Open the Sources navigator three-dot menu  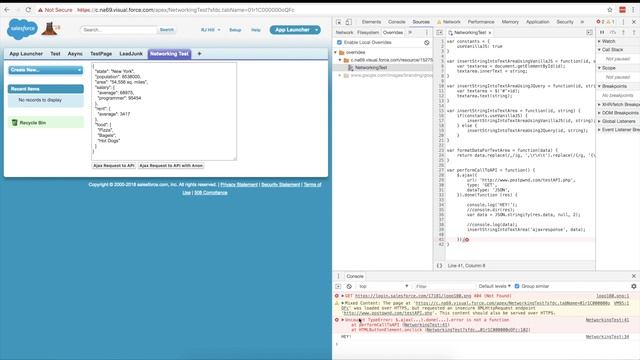tap(427, 32)
